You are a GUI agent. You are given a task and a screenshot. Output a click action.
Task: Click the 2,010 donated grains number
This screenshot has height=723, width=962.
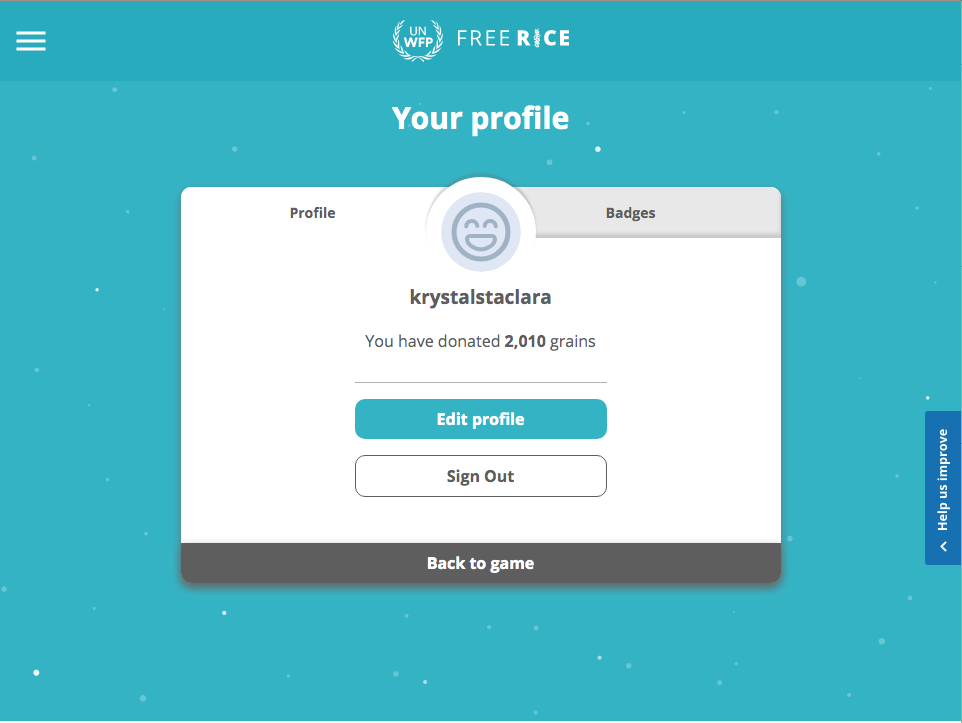[525, 341]
